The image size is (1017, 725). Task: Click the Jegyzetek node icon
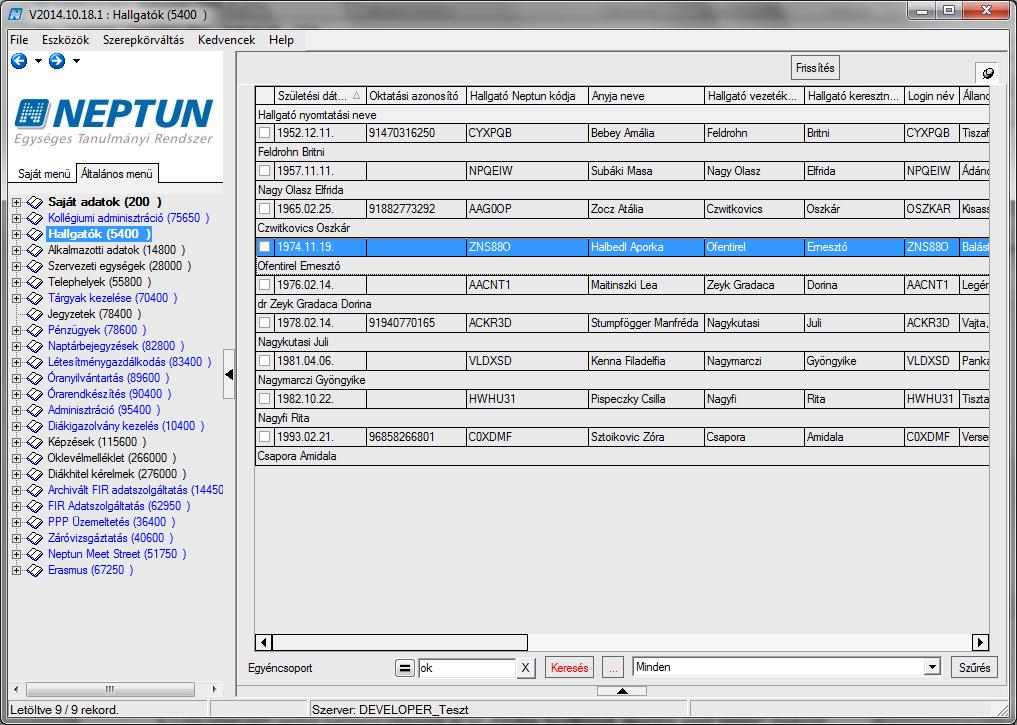(34, 314)
